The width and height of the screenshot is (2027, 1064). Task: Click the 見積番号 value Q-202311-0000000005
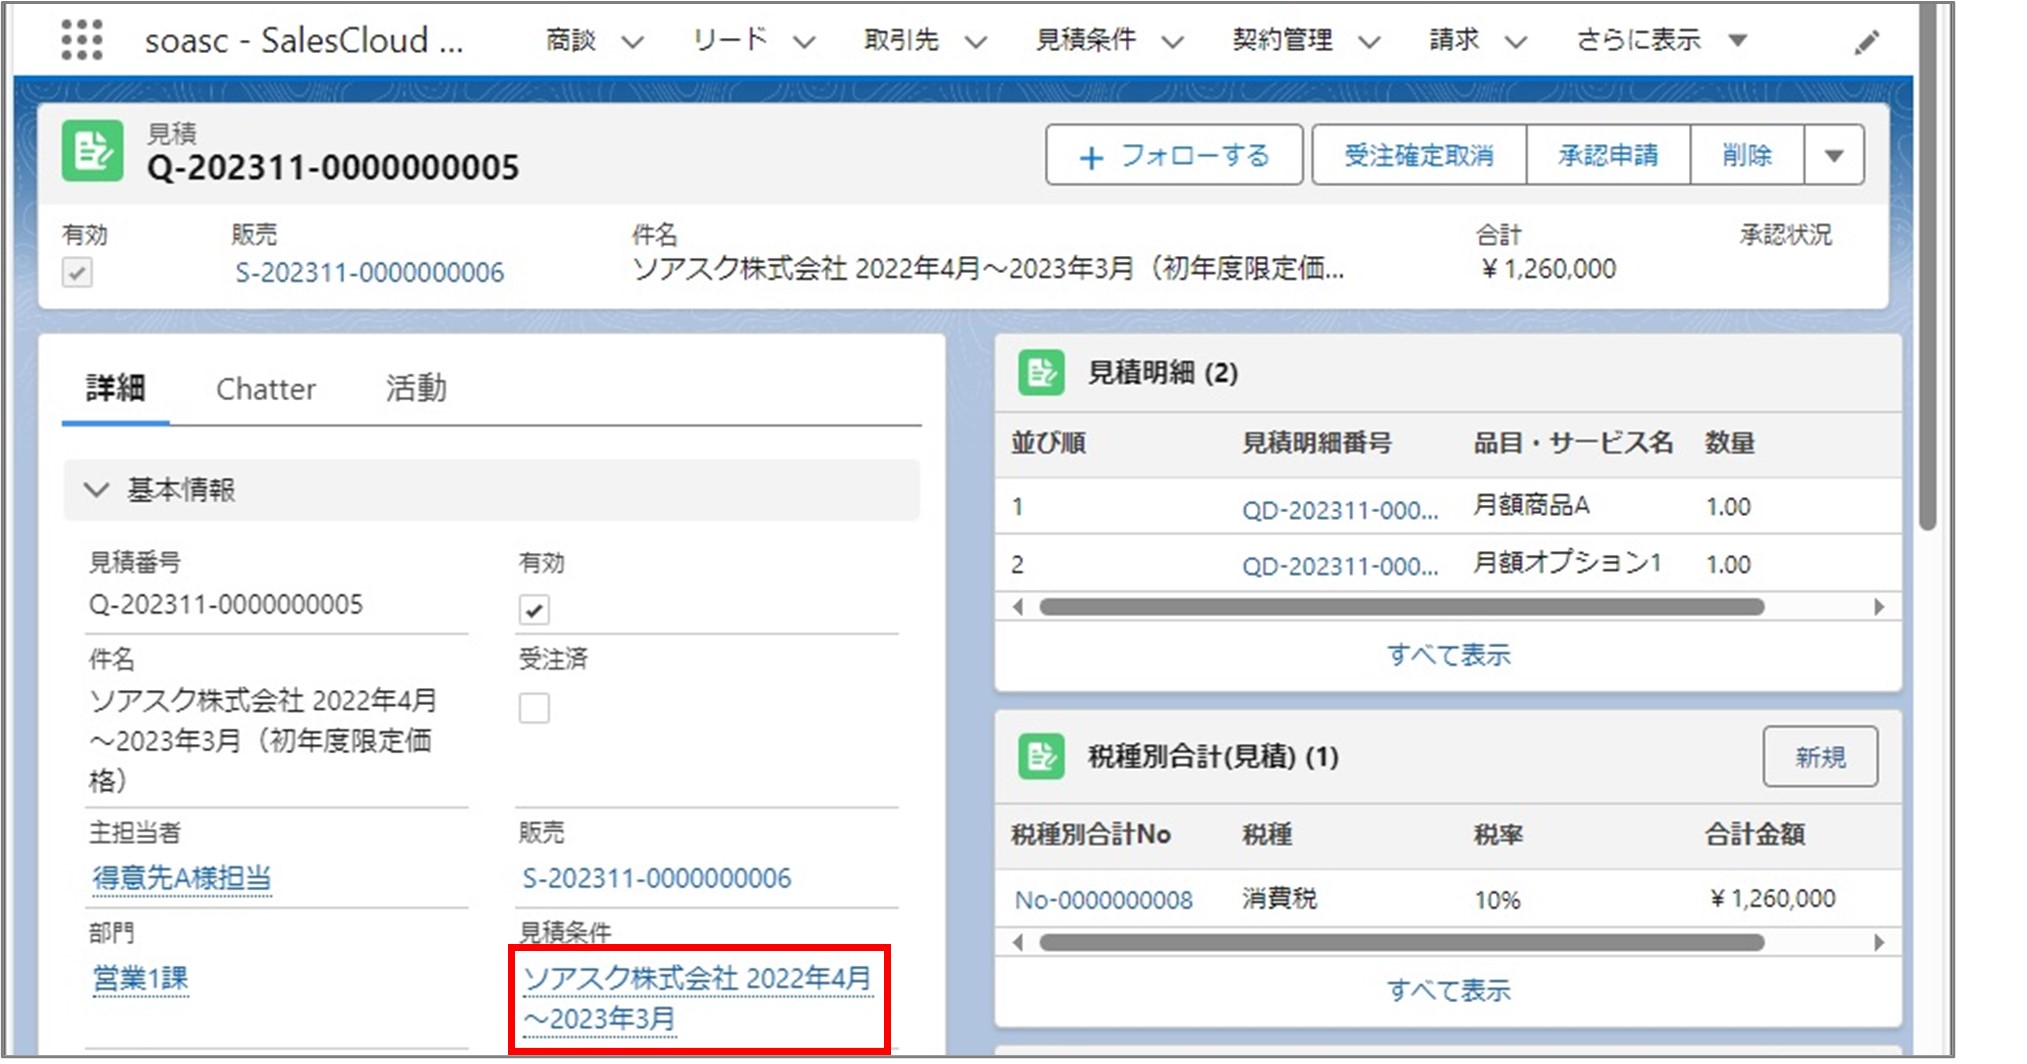click(226, 605)
